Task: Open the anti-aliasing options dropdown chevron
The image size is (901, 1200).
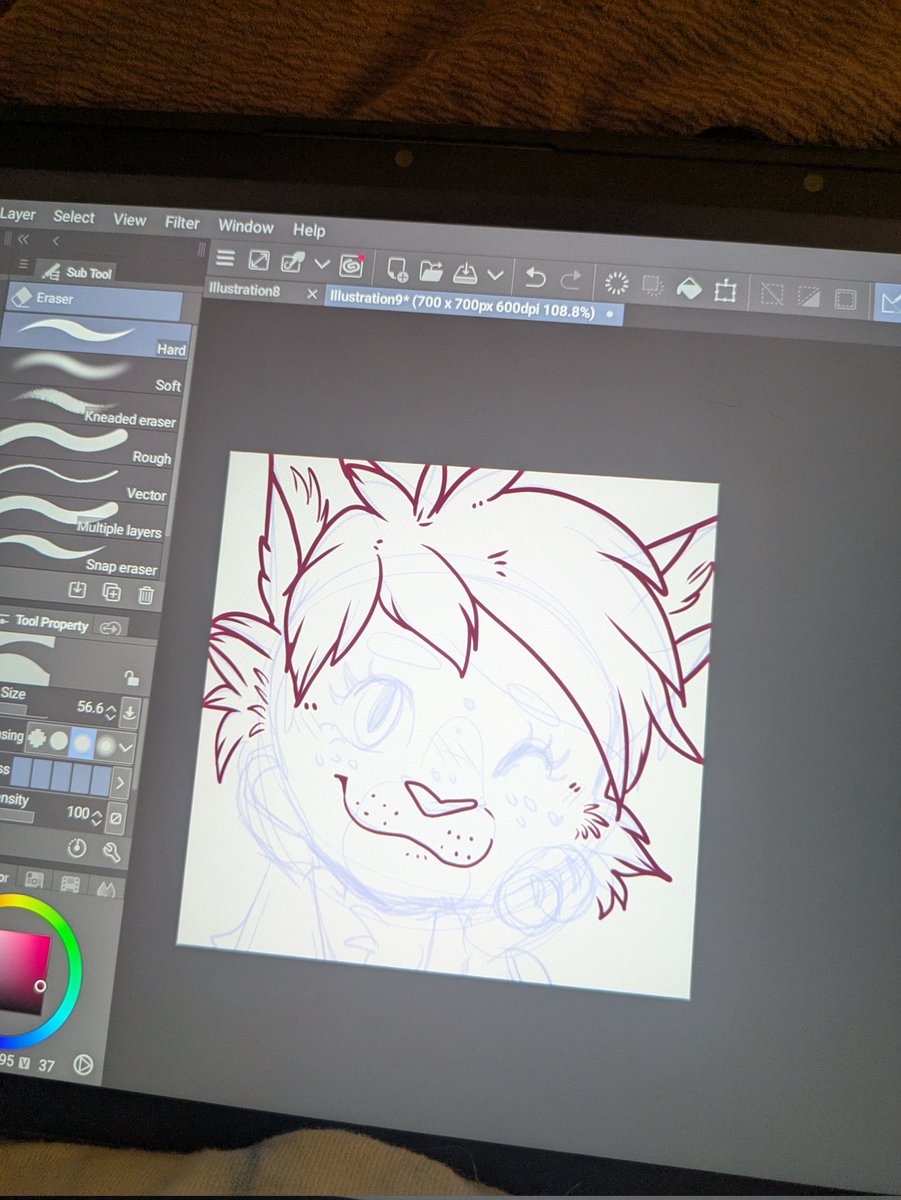Action: click(x=126, y=748)
